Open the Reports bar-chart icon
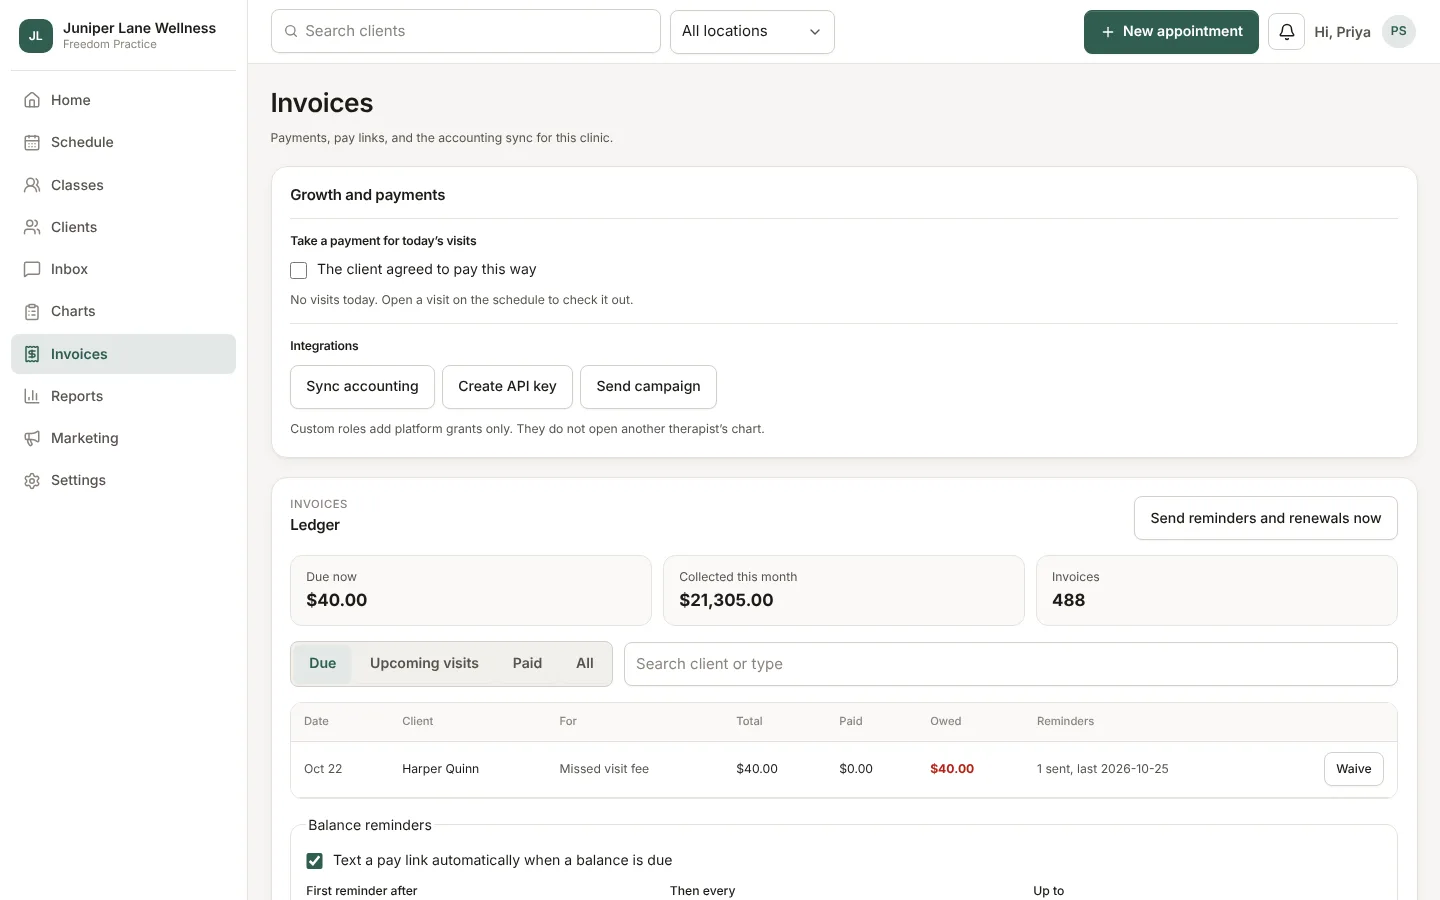Viewport: 1440px width, 900px height. click(32, 396)
